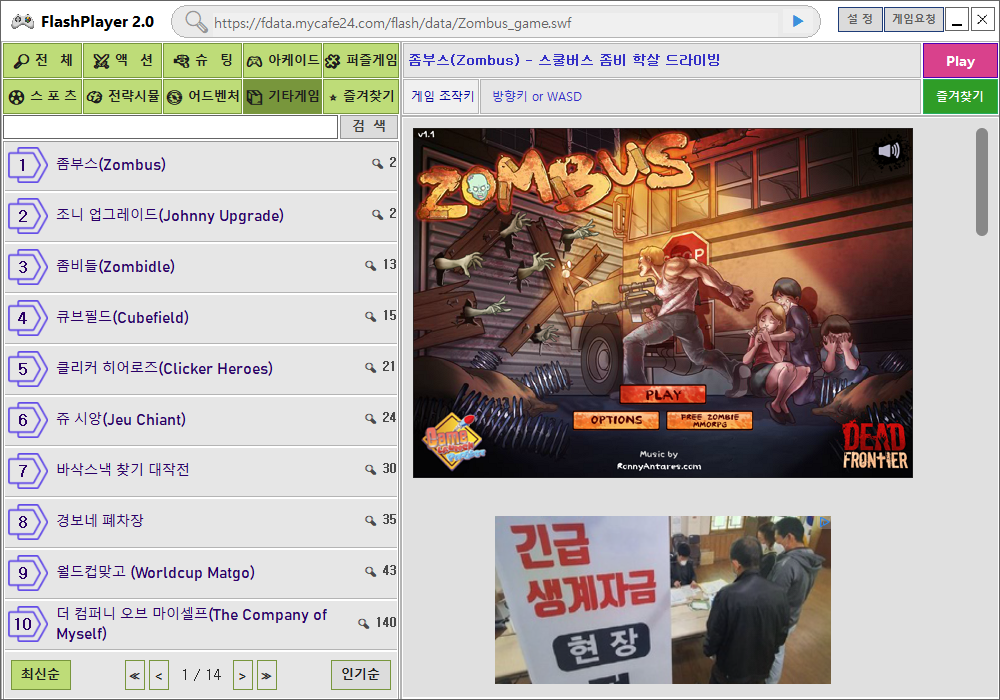Open the 즐겨찾기 favorites category tab
This screenshot has height=700, width=1000.
click(x=361, y=96)
